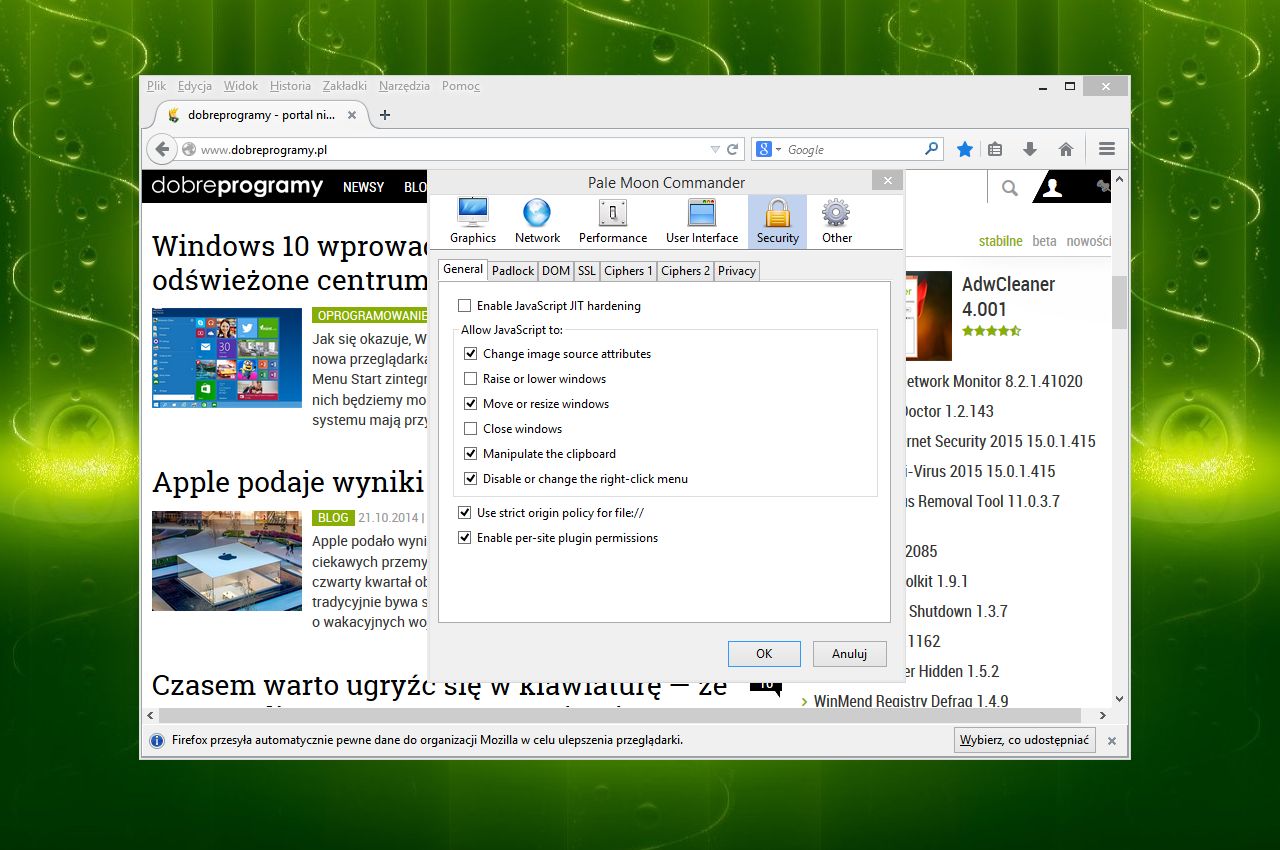Viewport: 1280px width, 850px height.
Task: Open the Historia menu
Action: tap(290, 86)
